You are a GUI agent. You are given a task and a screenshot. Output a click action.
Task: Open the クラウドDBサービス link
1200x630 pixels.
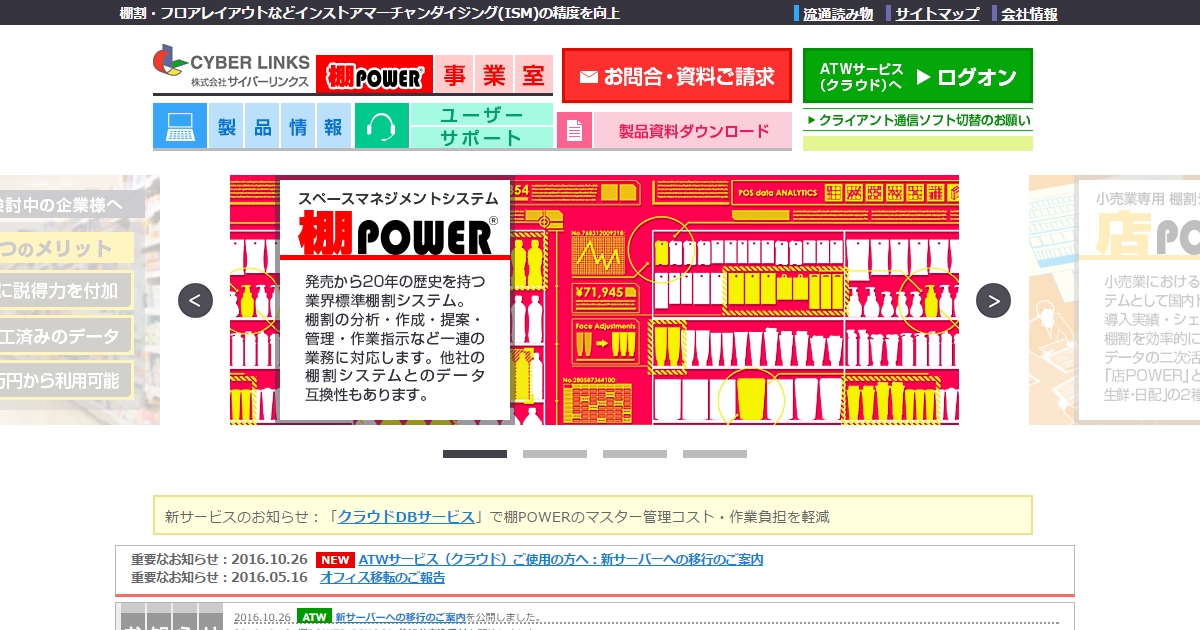pos(406,517)
